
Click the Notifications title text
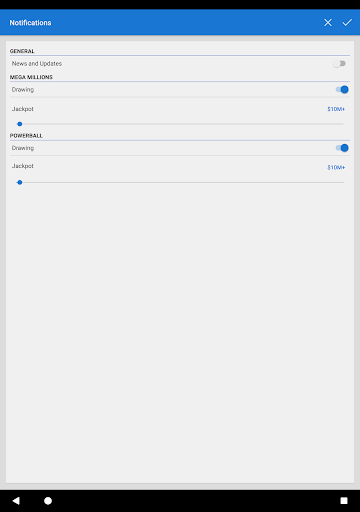[x=30, y=23]
